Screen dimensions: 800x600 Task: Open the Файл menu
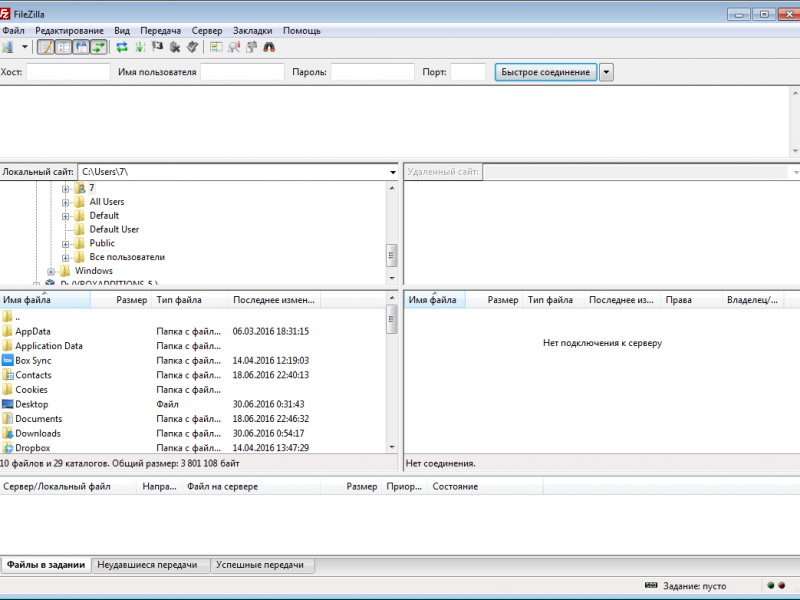tap(13, 31)
